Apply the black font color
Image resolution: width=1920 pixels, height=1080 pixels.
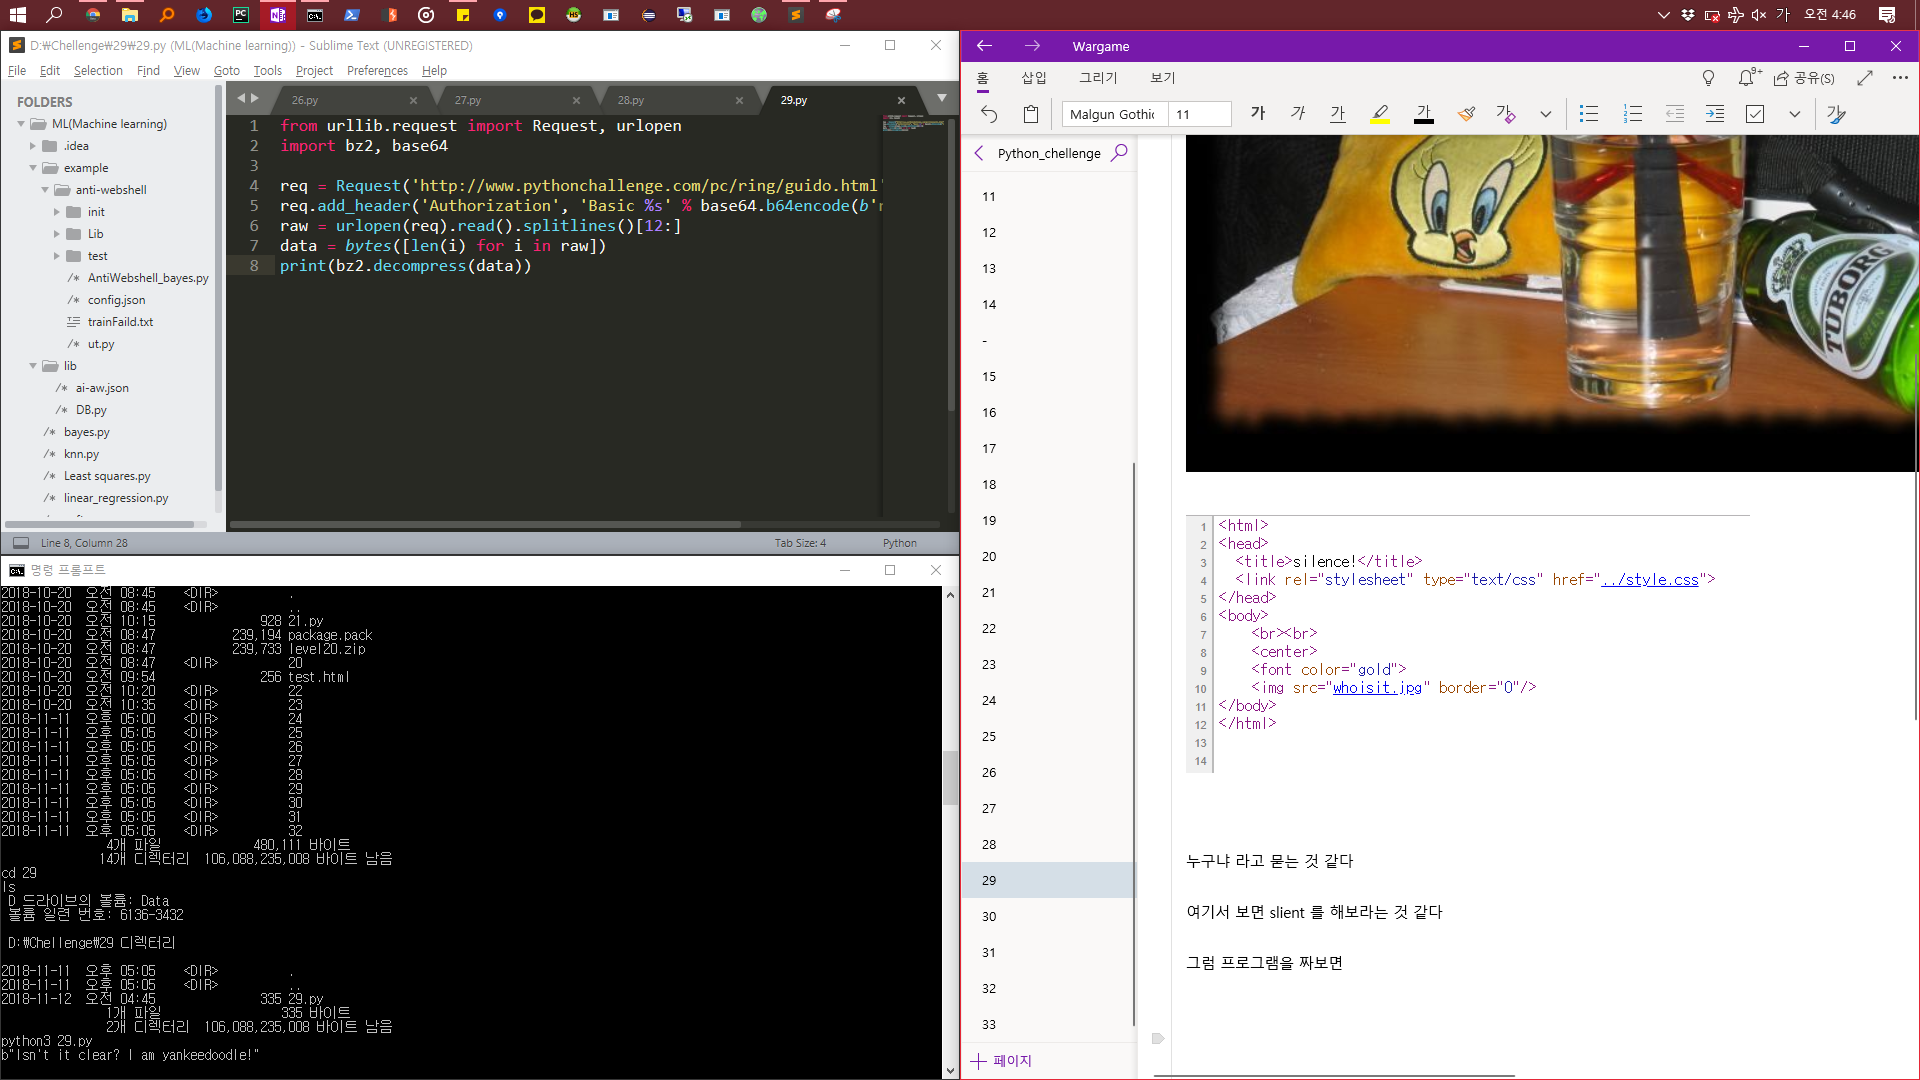coord(1424,114)
